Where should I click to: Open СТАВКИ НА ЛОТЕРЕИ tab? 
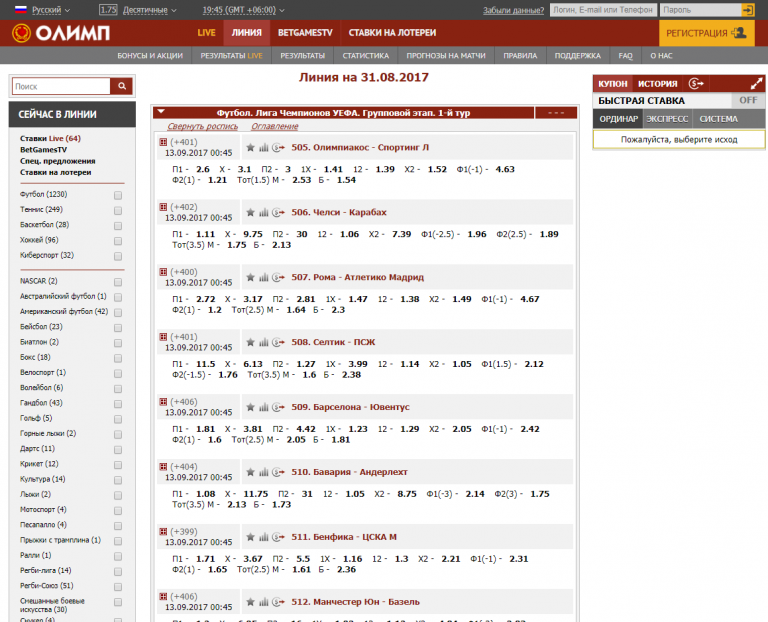point(392,33)
